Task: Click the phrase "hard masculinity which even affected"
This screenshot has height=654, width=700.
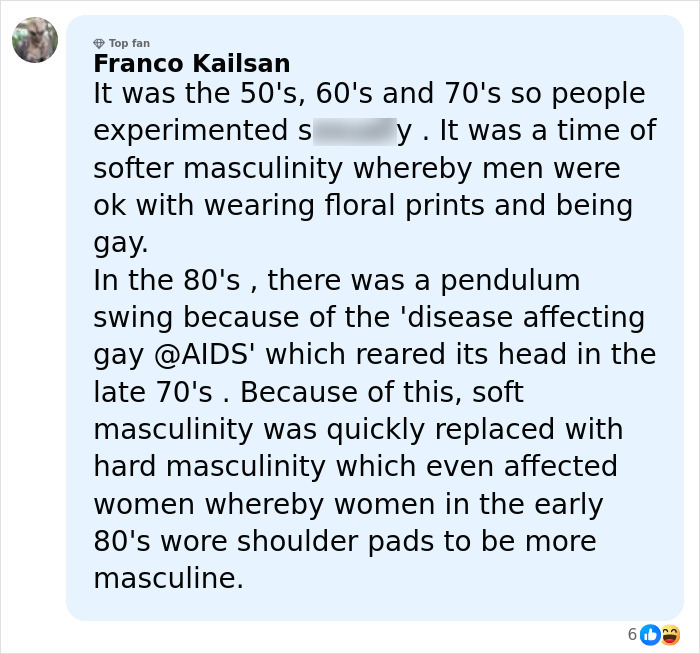Action: tap(355, 466)
